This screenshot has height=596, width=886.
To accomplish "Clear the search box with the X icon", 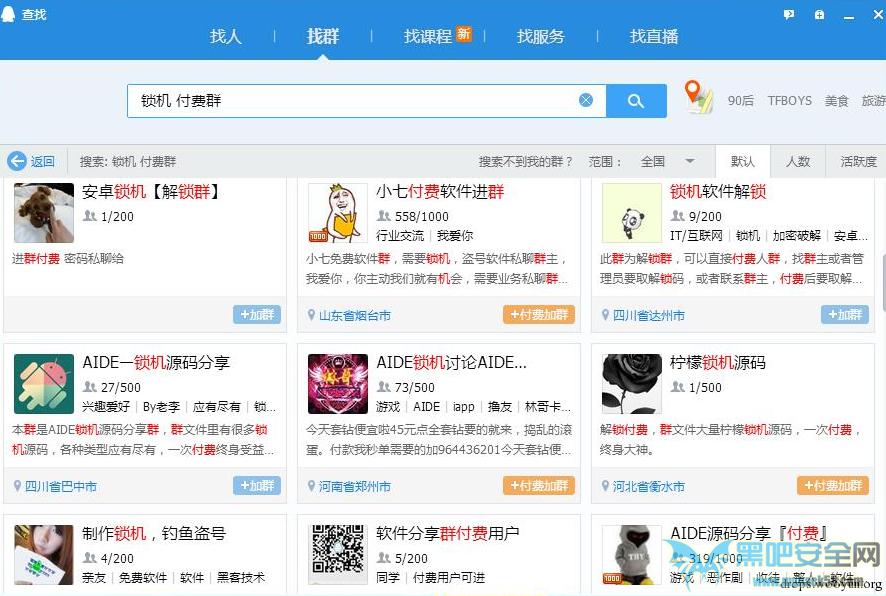I will coord(586,100).
